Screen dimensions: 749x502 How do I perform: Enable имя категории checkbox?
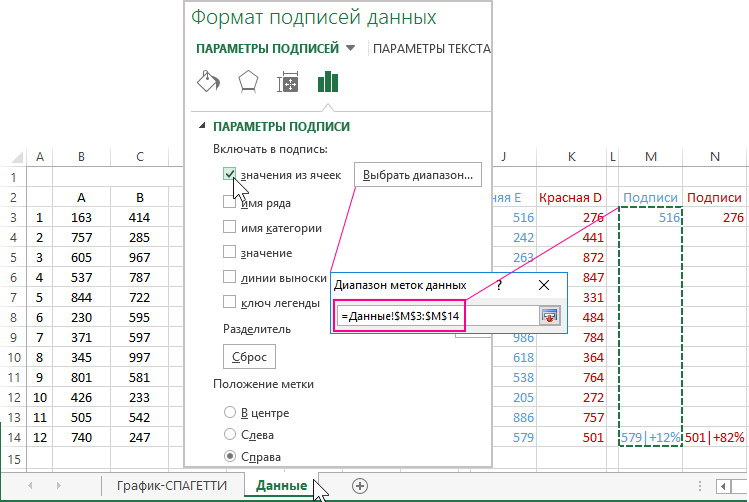click(229, 226)
